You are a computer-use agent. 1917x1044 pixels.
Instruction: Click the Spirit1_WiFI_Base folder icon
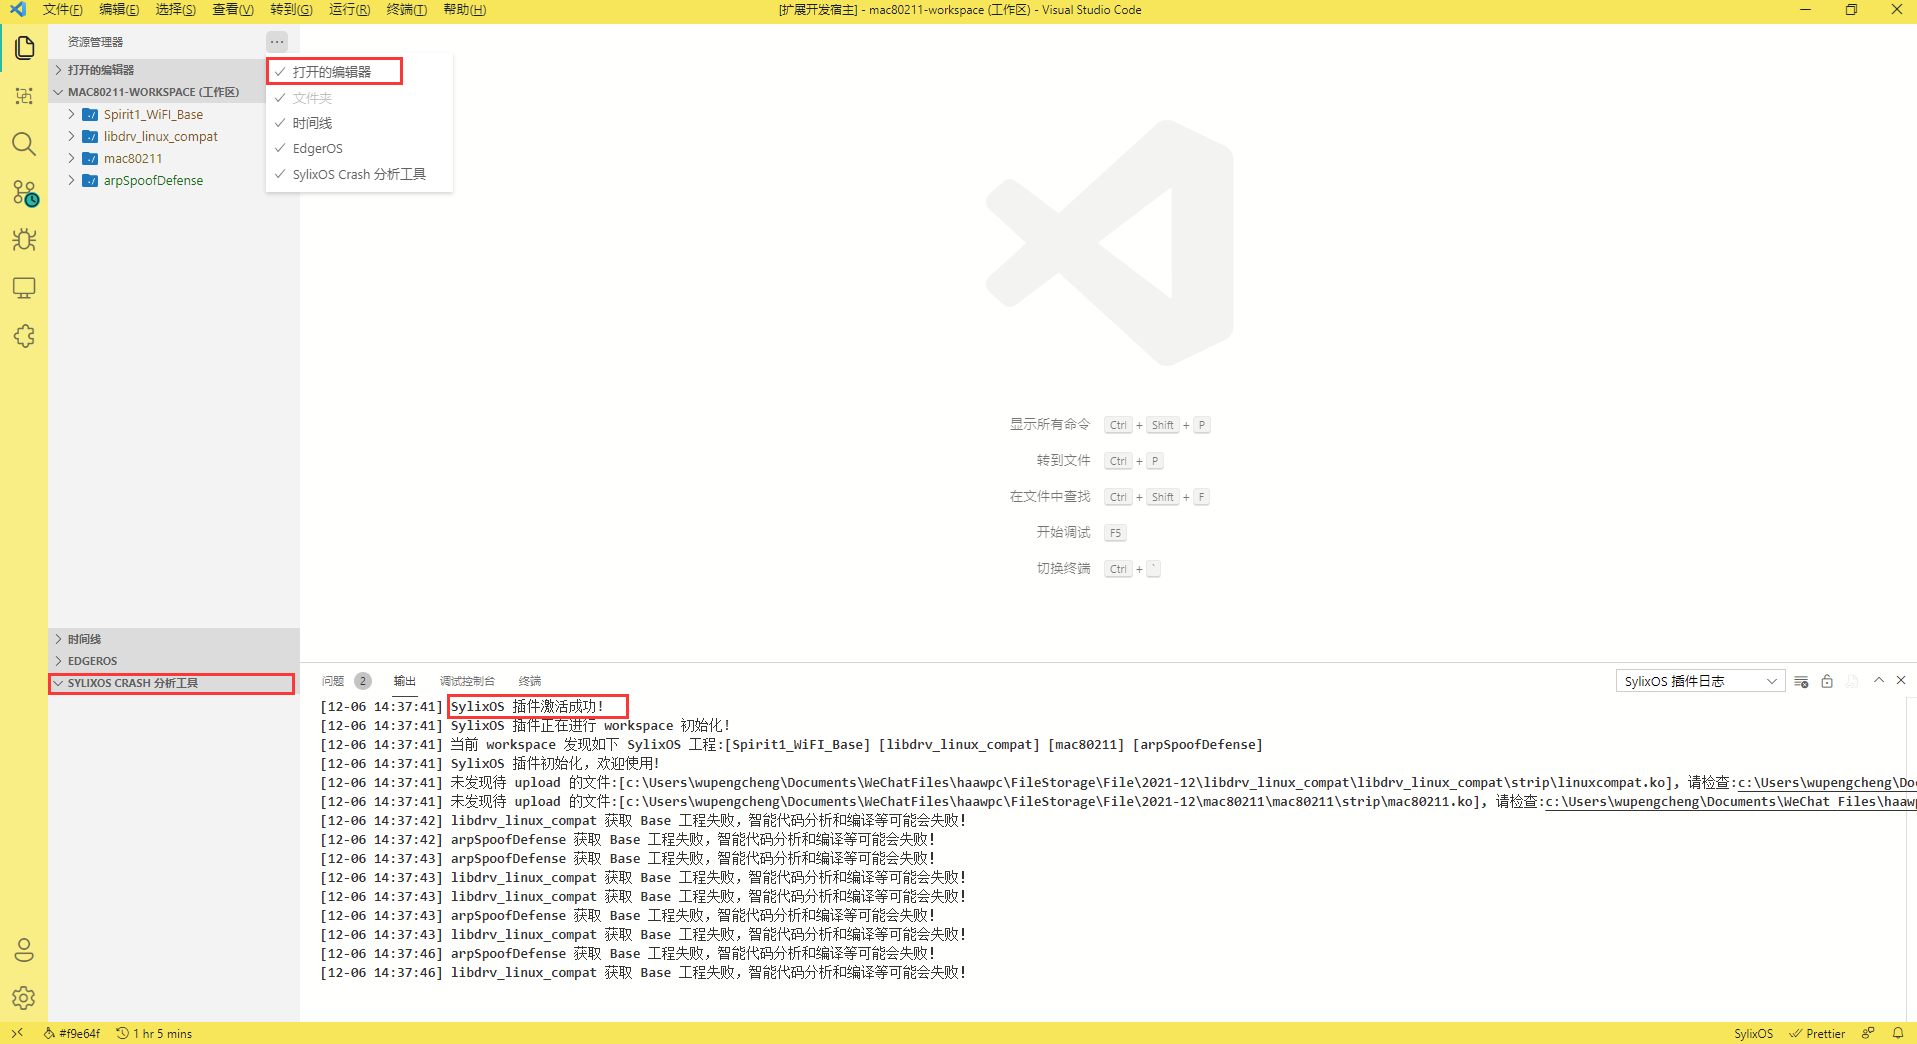click(x=90, y=114)
